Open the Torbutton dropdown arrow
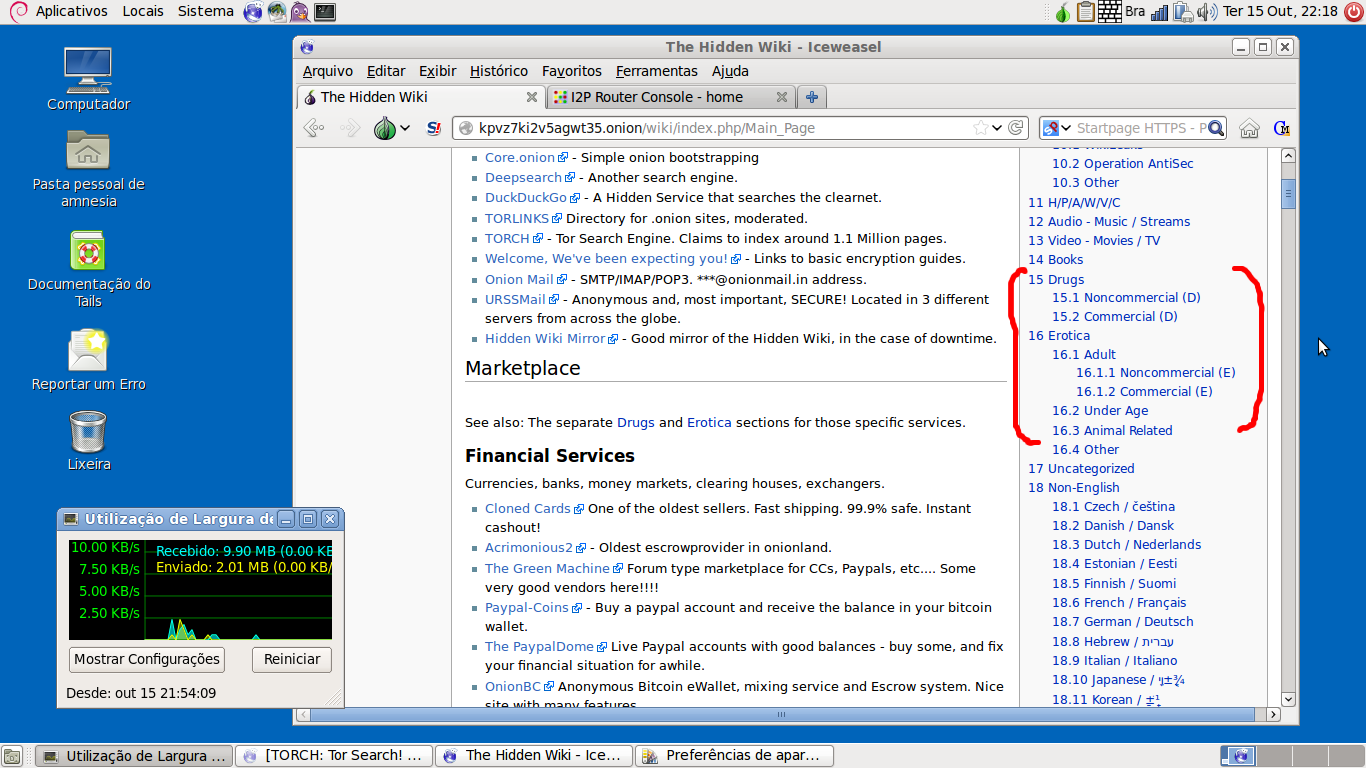 405,128
